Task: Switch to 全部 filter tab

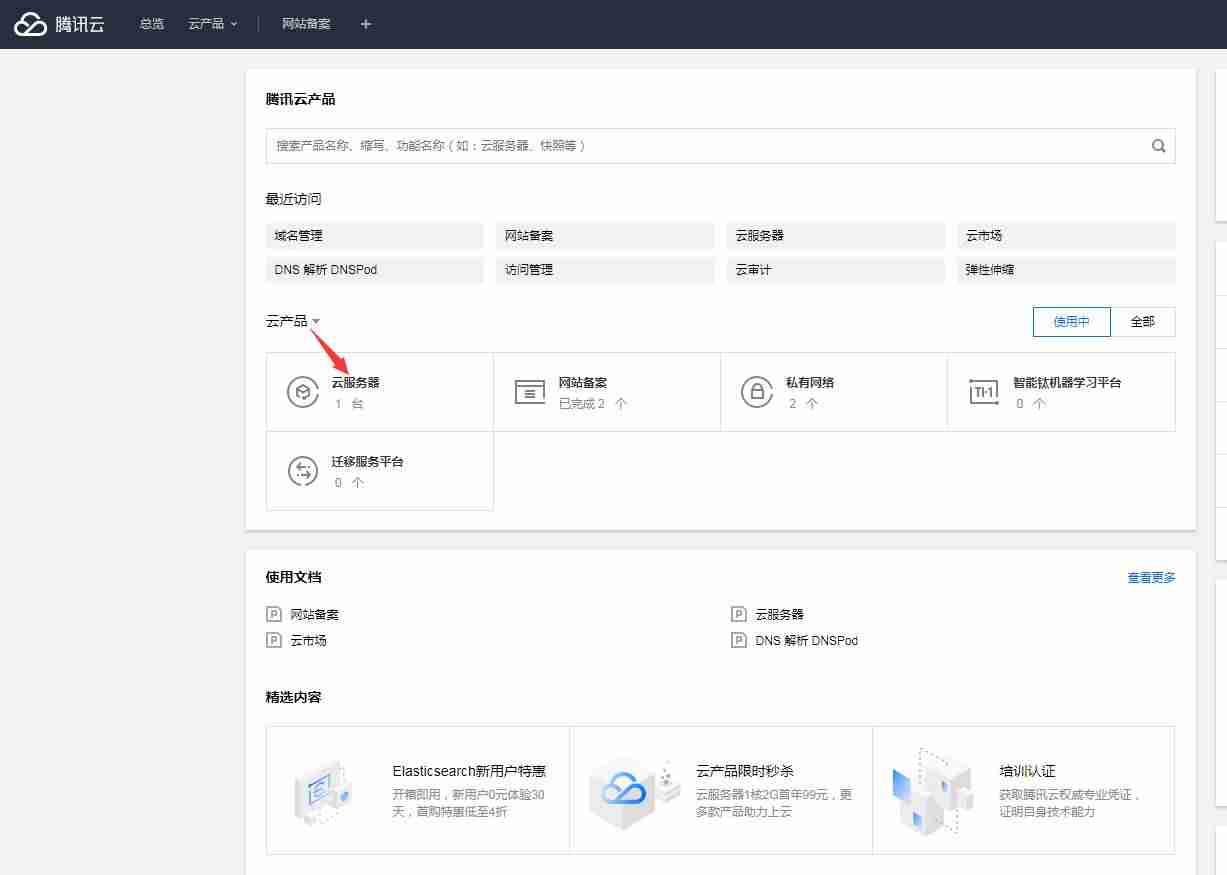Action: coord(1142,321)
